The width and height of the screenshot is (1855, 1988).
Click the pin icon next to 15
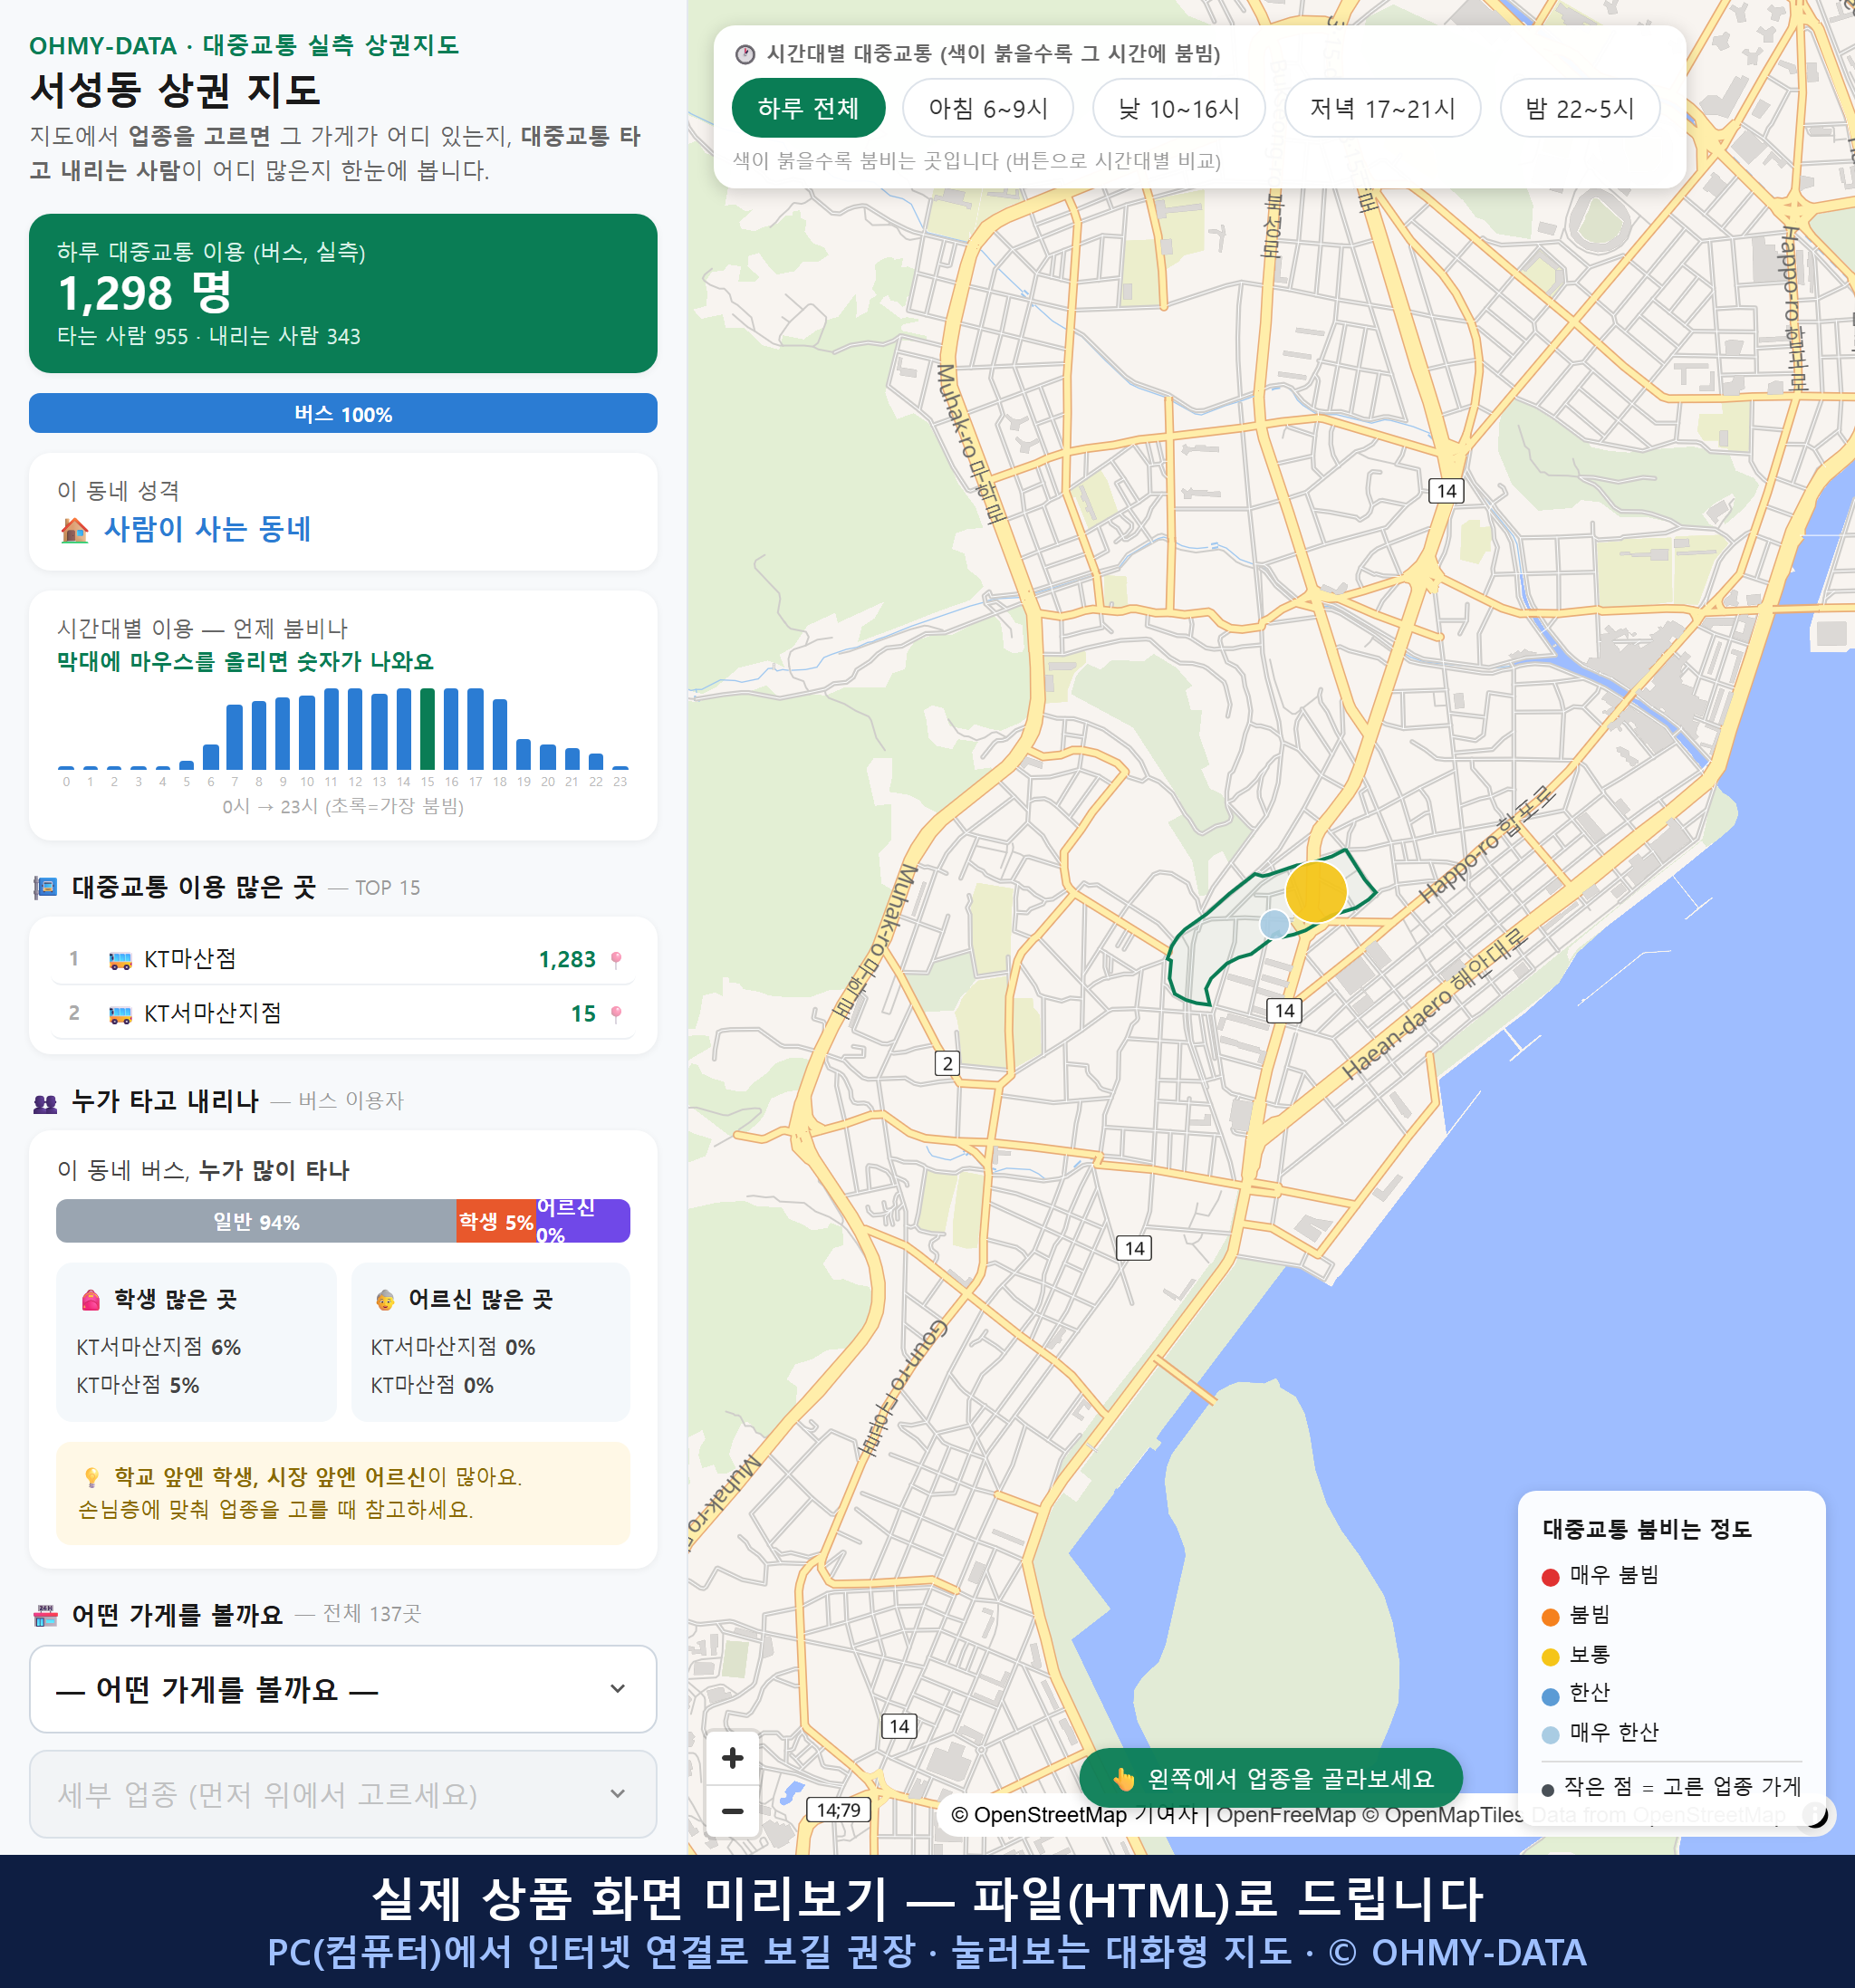tap(616, 1014)
